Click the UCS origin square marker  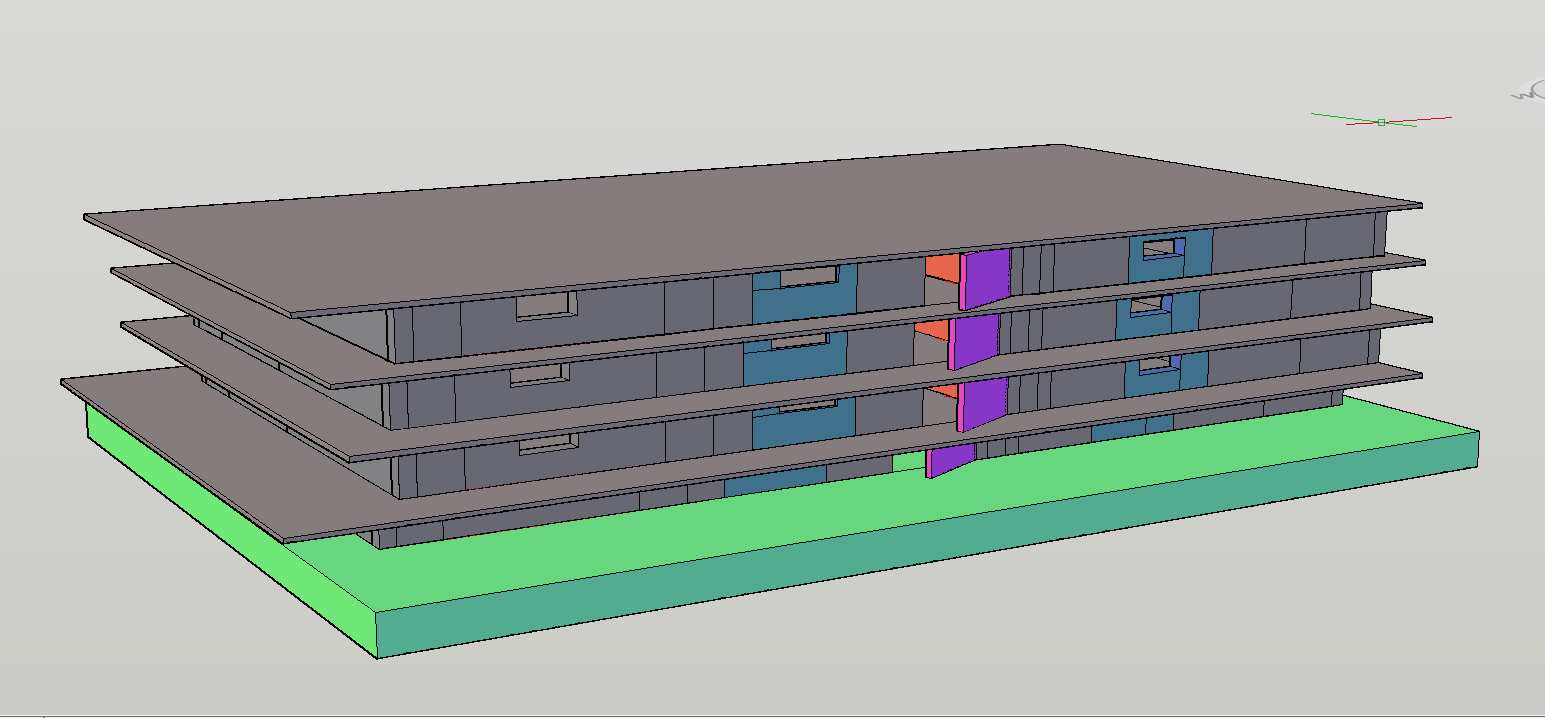click(1381, 122)
